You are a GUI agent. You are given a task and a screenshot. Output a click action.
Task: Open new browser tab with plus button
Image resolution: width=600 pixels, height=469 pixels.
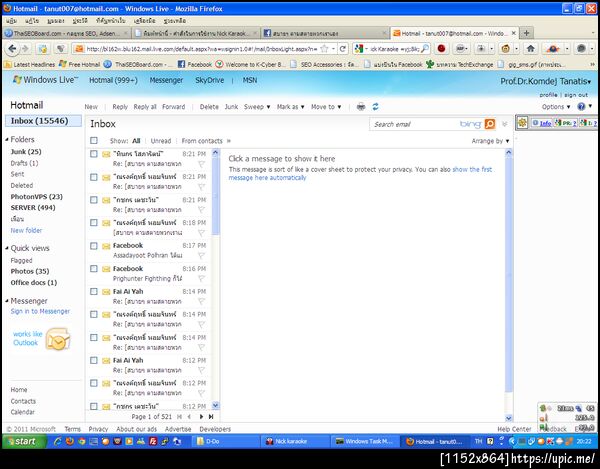pos(527,33)
